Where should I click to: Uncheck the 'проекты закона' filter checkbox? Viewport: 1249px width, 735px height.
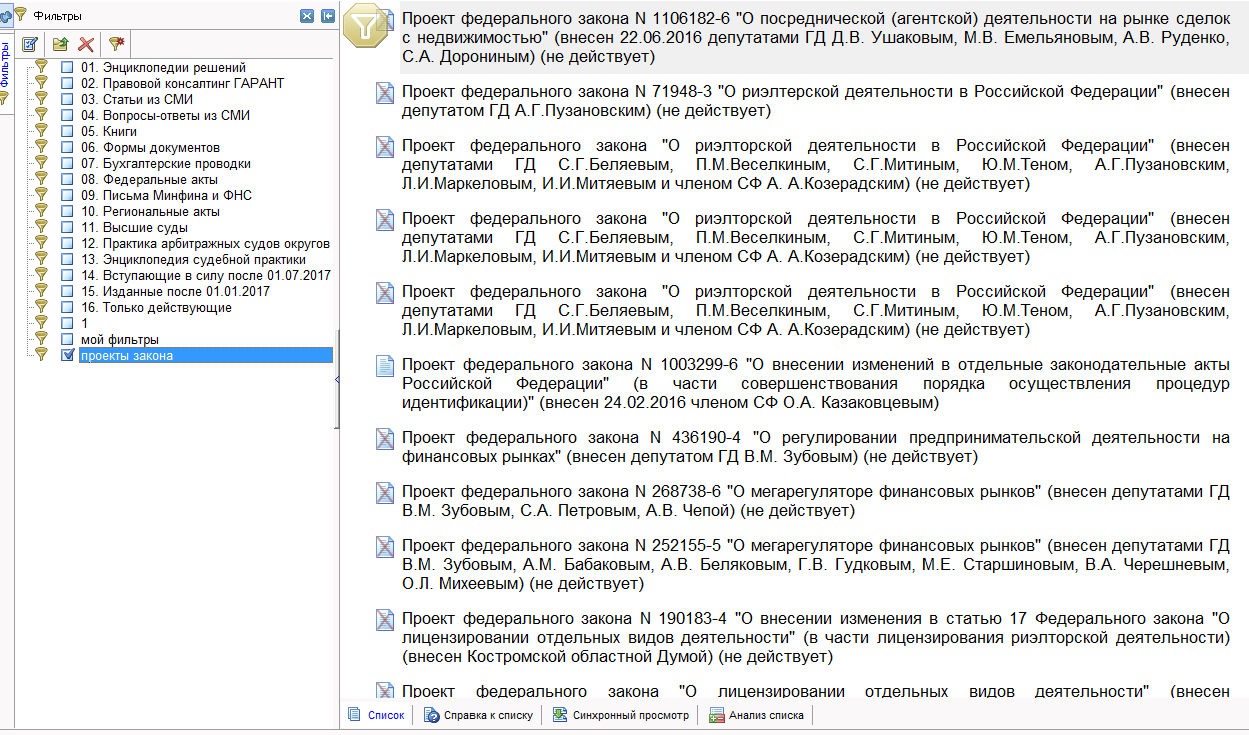pos(67,356)
